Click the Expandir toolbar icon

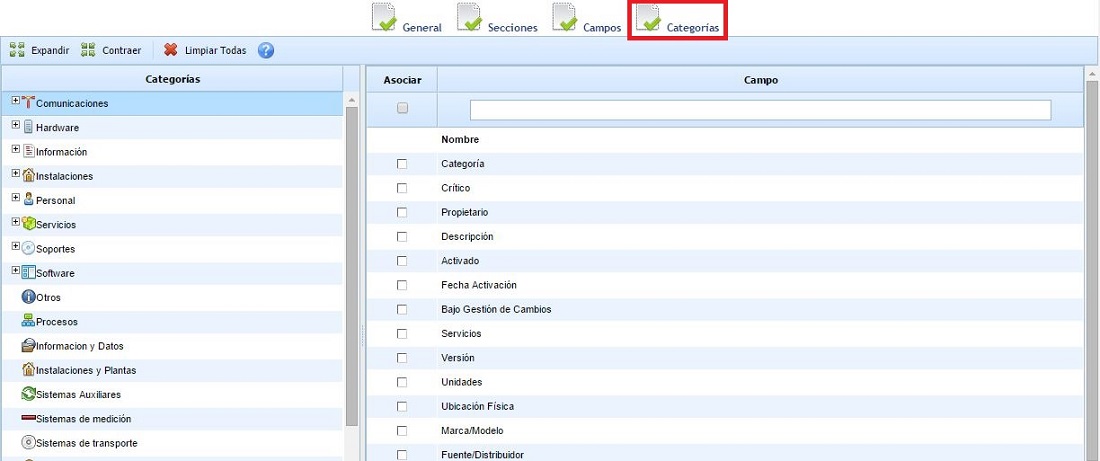point(17,50)
